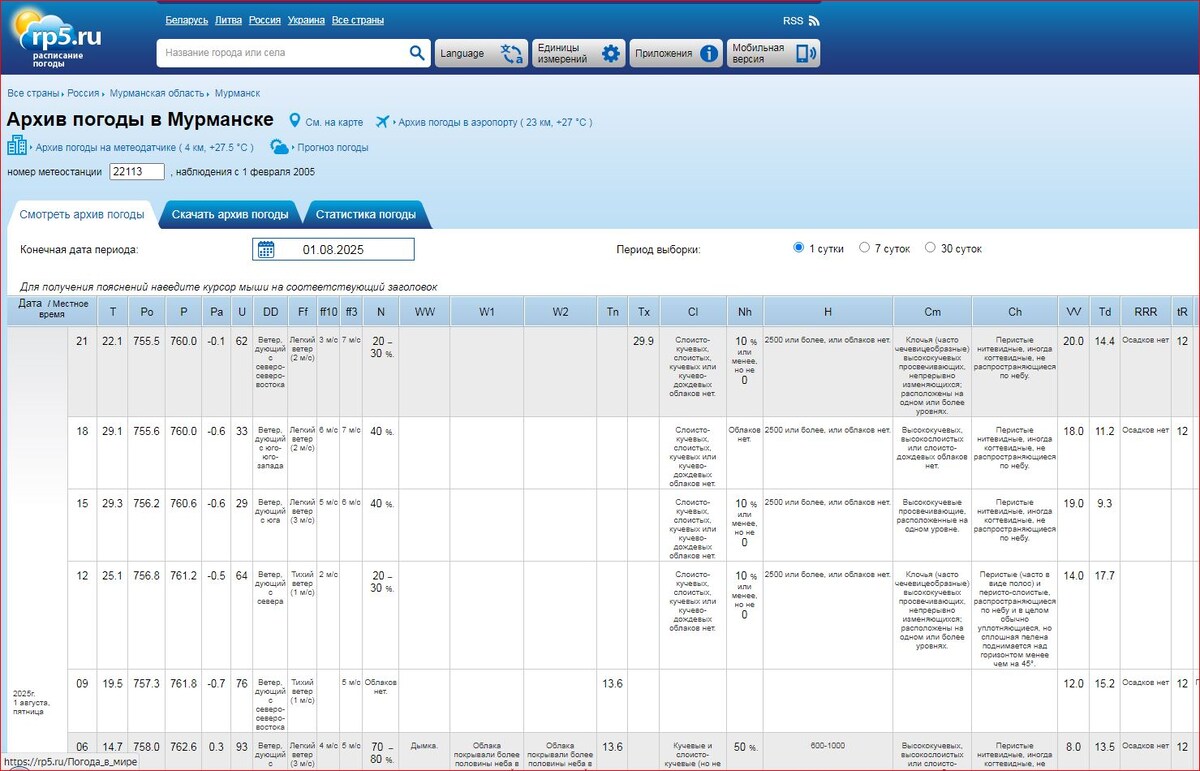Click pressure value 758.0 in row 06
The width and height of the screenshot is (1200, 771).
[x=147, y=746]
